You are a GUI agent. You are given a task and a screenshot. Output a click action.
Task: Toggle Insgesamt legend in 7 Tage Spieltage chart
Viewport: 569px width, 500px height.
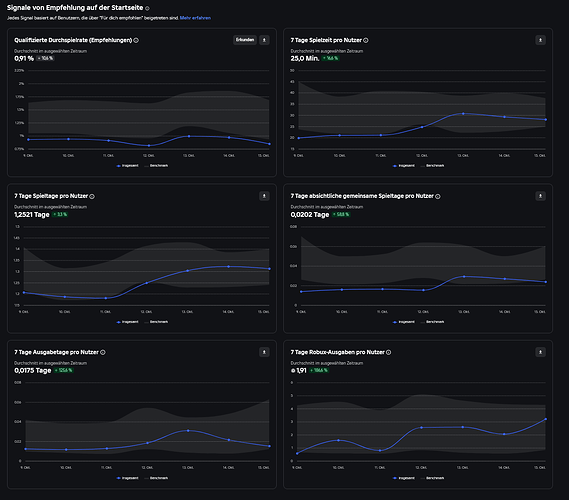coord(127,322)
